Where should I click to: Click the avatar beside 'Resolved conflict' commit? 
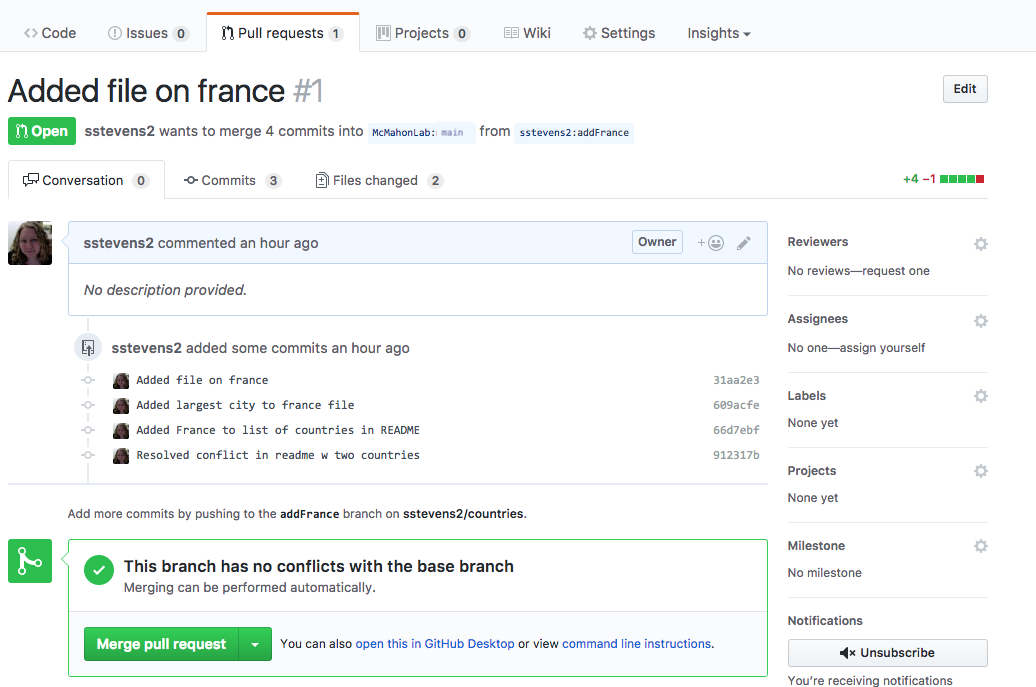coord(121,456)
